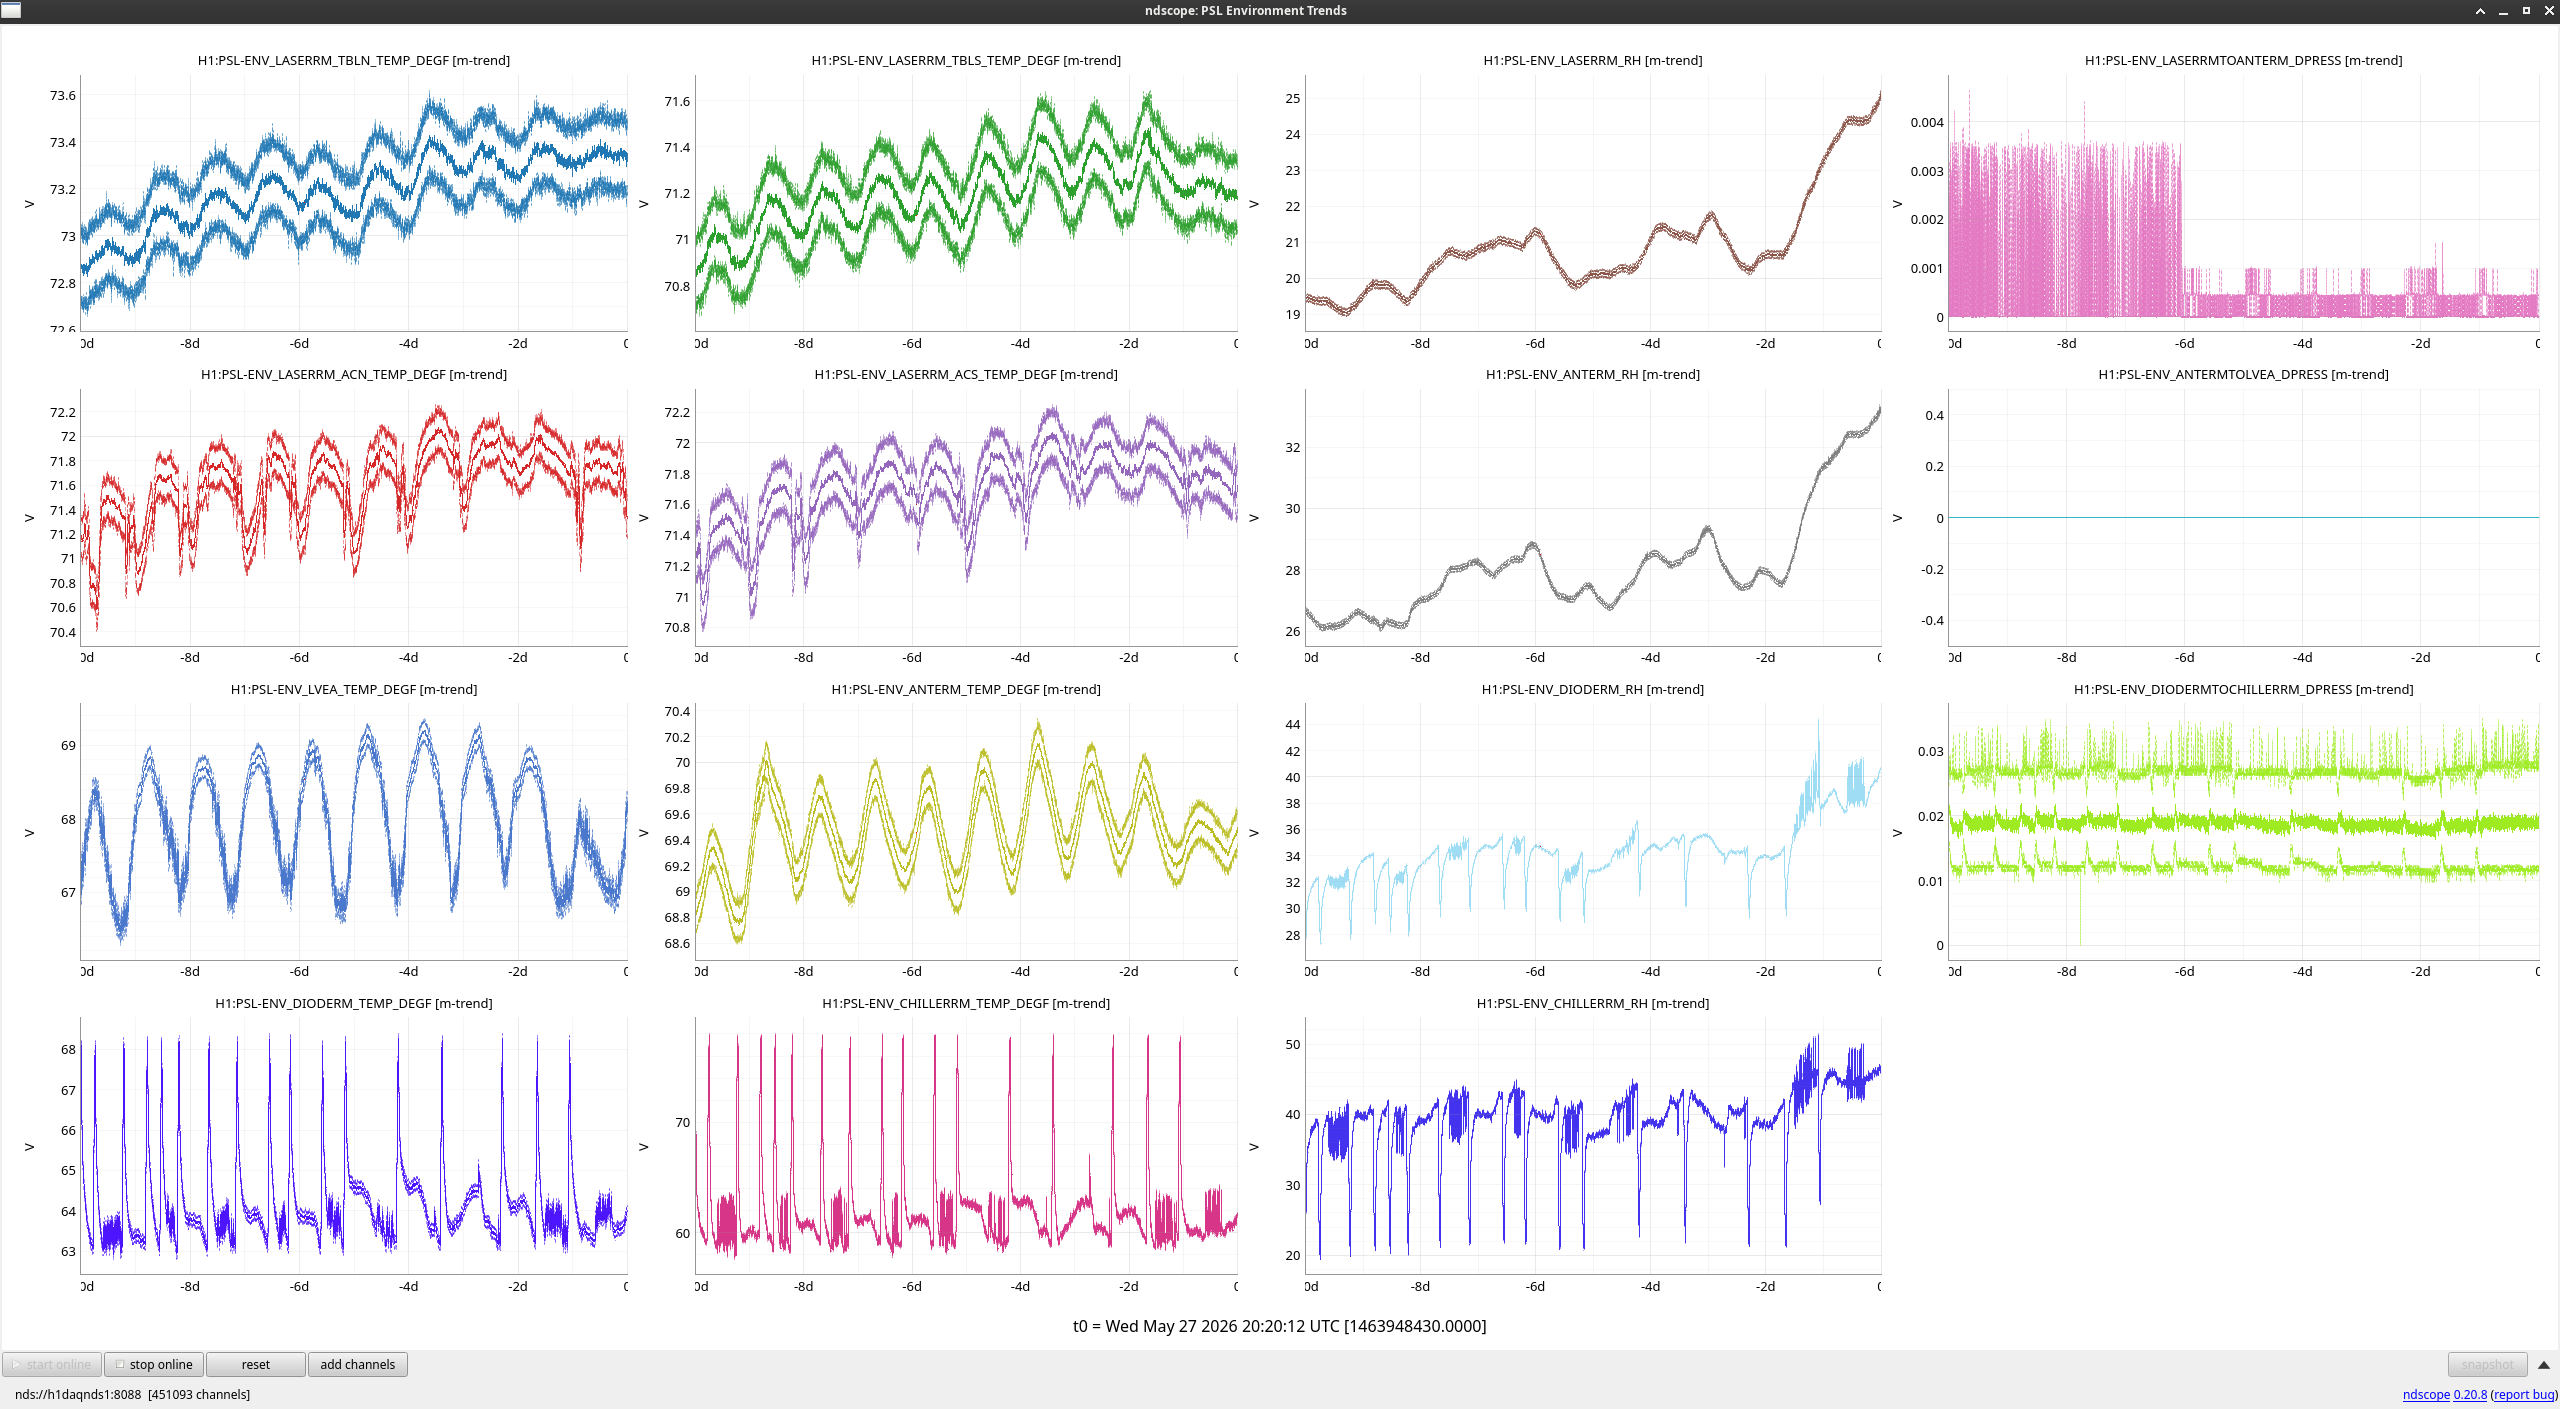Click the stop online button

[154, 1364]
